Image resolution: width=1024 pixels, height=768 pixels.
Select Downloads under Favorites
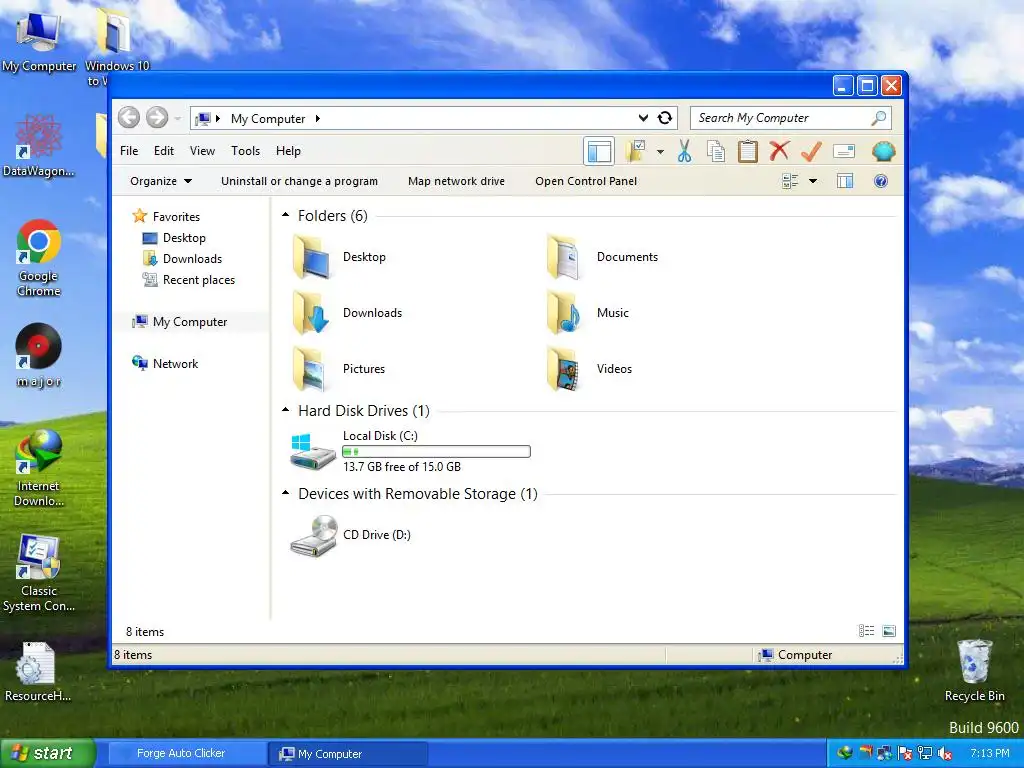click(x=182, y=259)
